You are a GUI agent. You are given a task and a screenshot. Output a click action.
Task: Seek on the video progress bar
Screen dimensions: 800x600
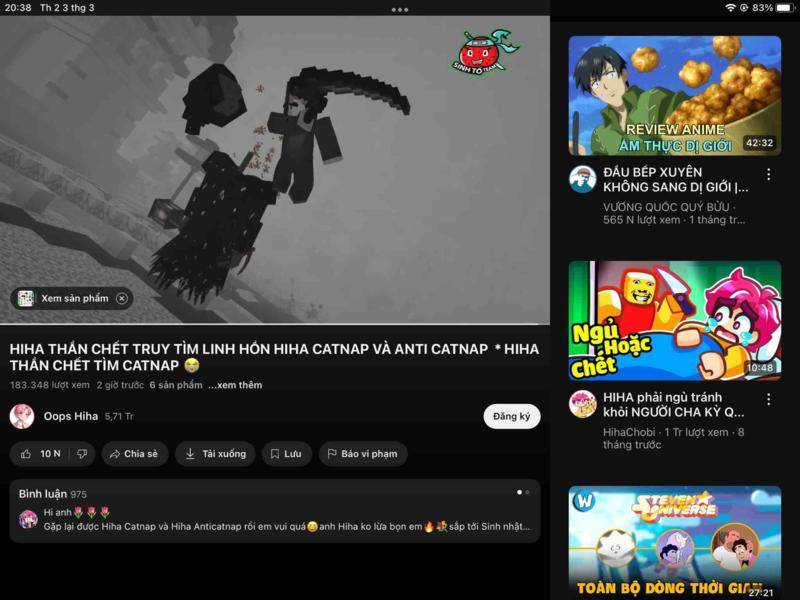tap(275, 324)
